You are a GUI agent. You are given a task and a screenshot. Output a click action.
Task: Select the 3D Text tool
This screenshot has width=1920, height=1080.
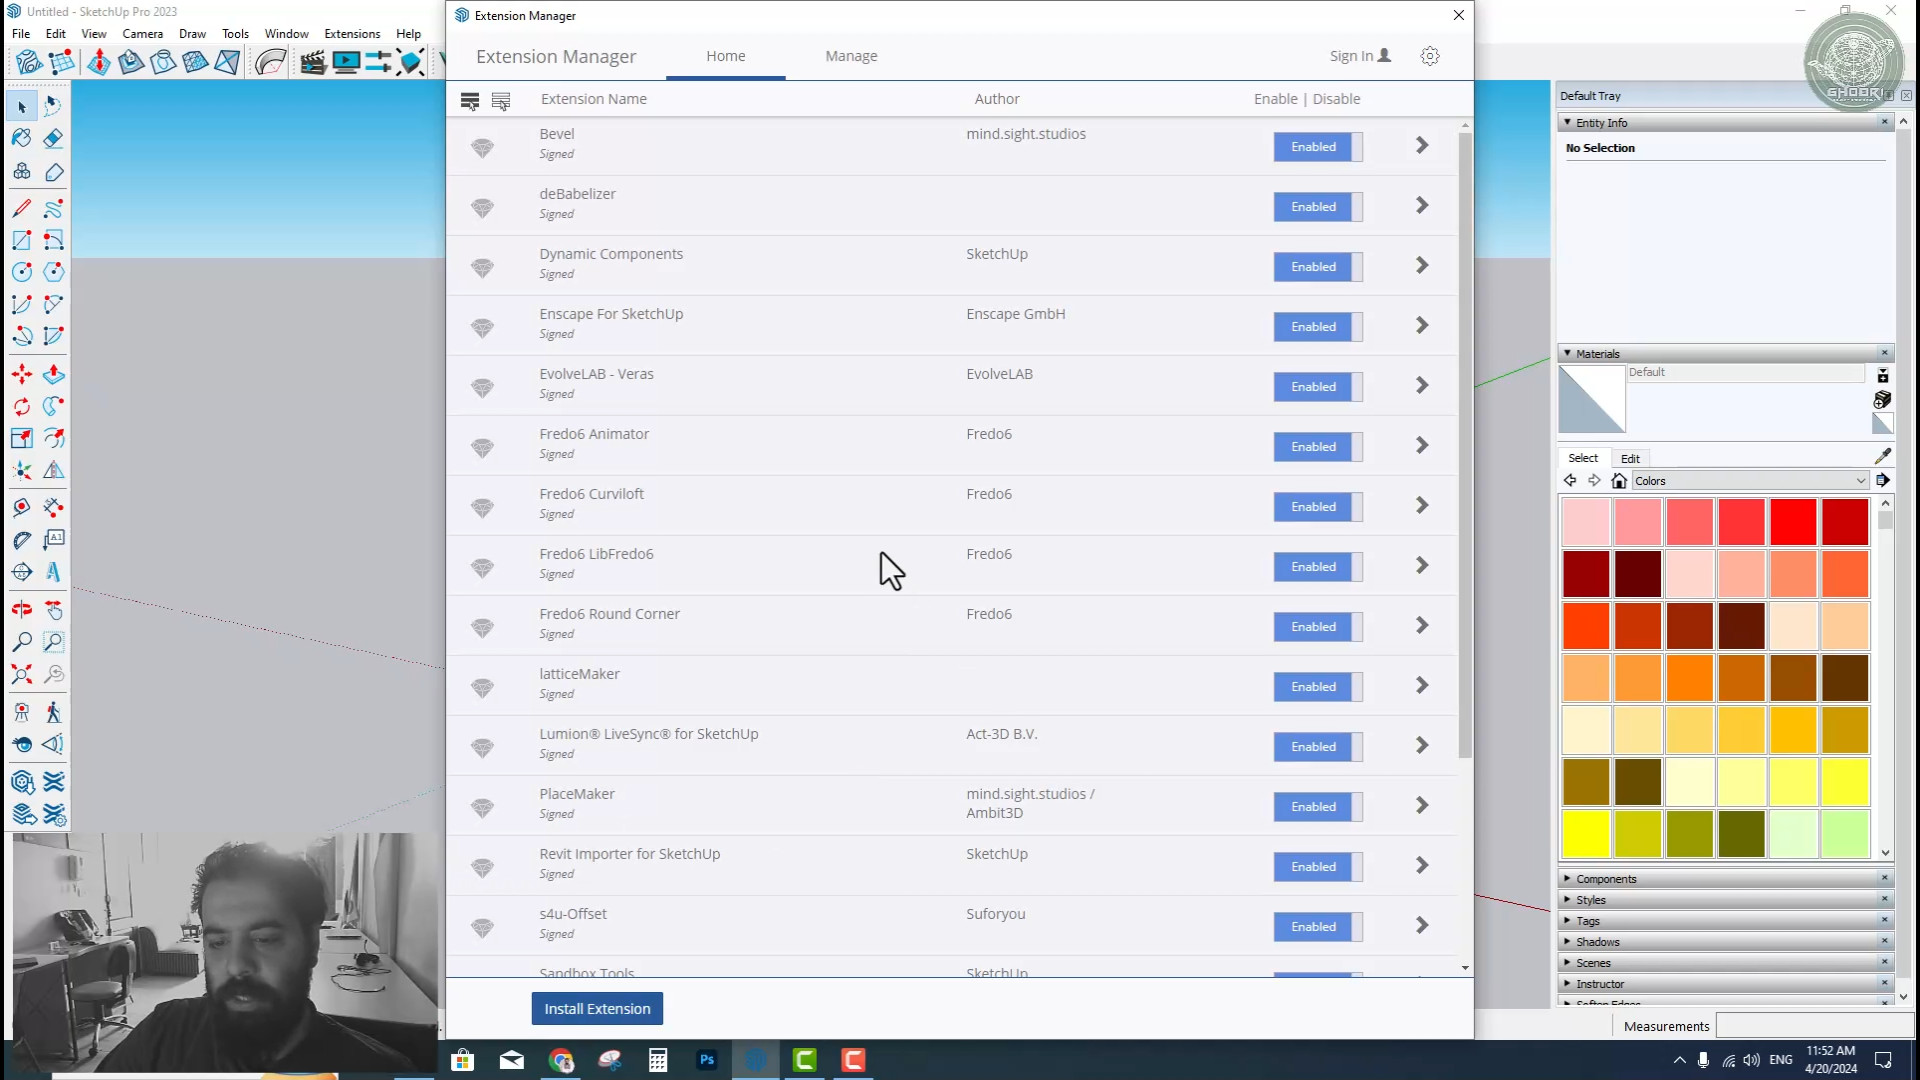54,572
